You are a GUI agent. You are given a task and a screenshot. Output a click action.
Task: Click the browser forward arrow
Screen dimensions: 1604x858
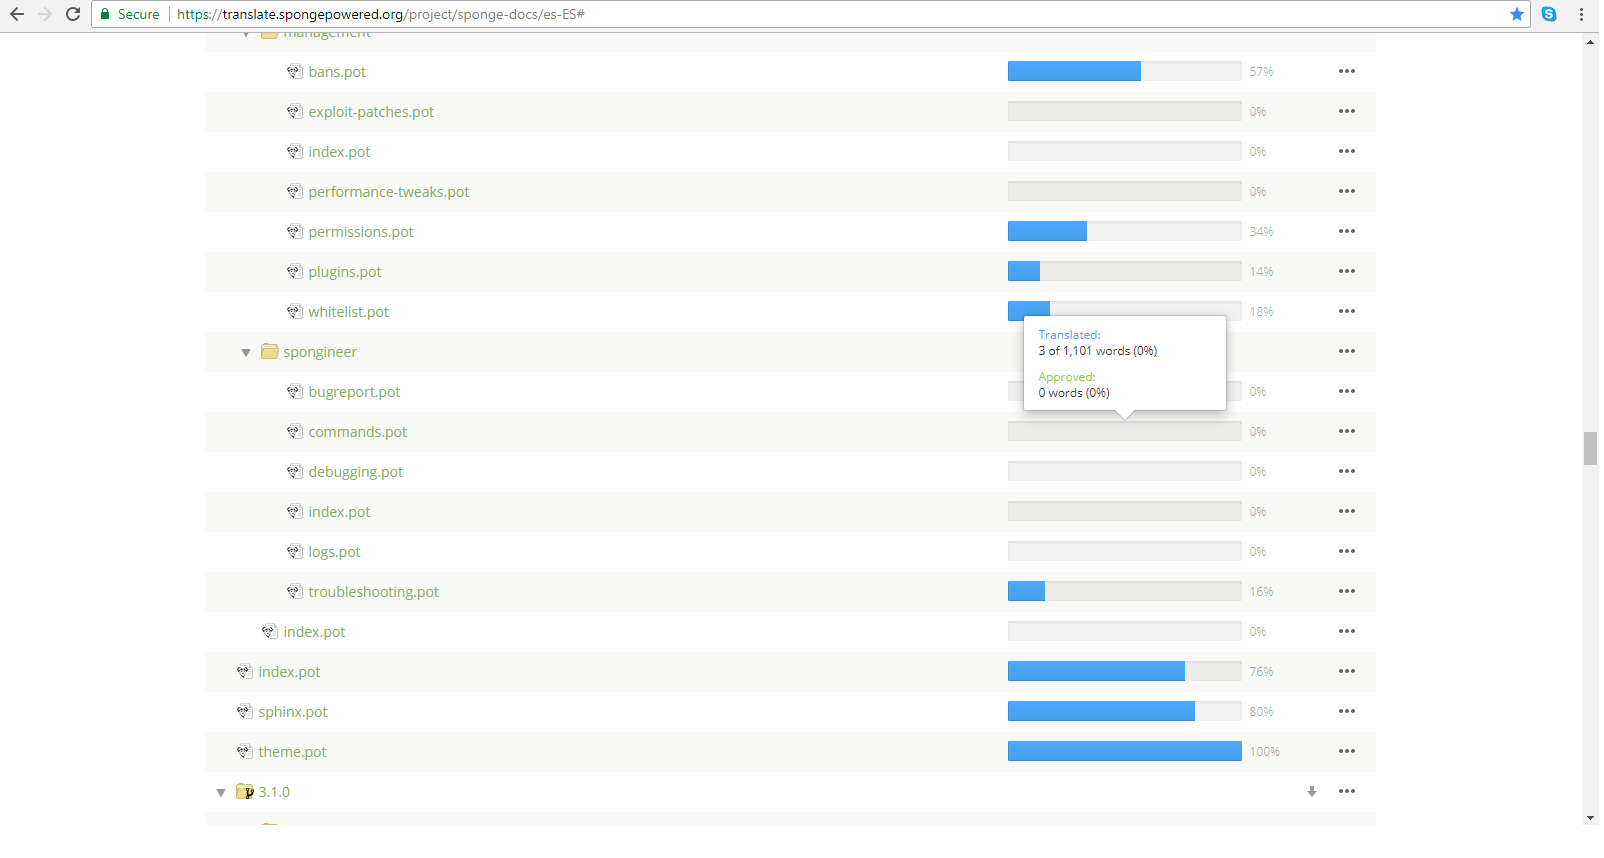[x=45, y=14]
